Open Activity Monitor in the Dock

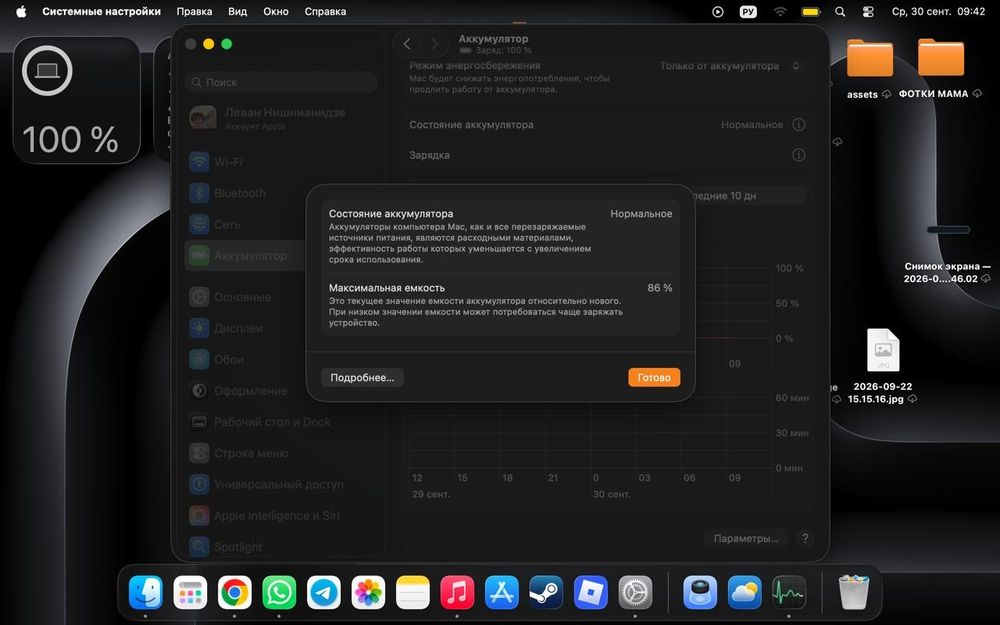tap(789, 592)
